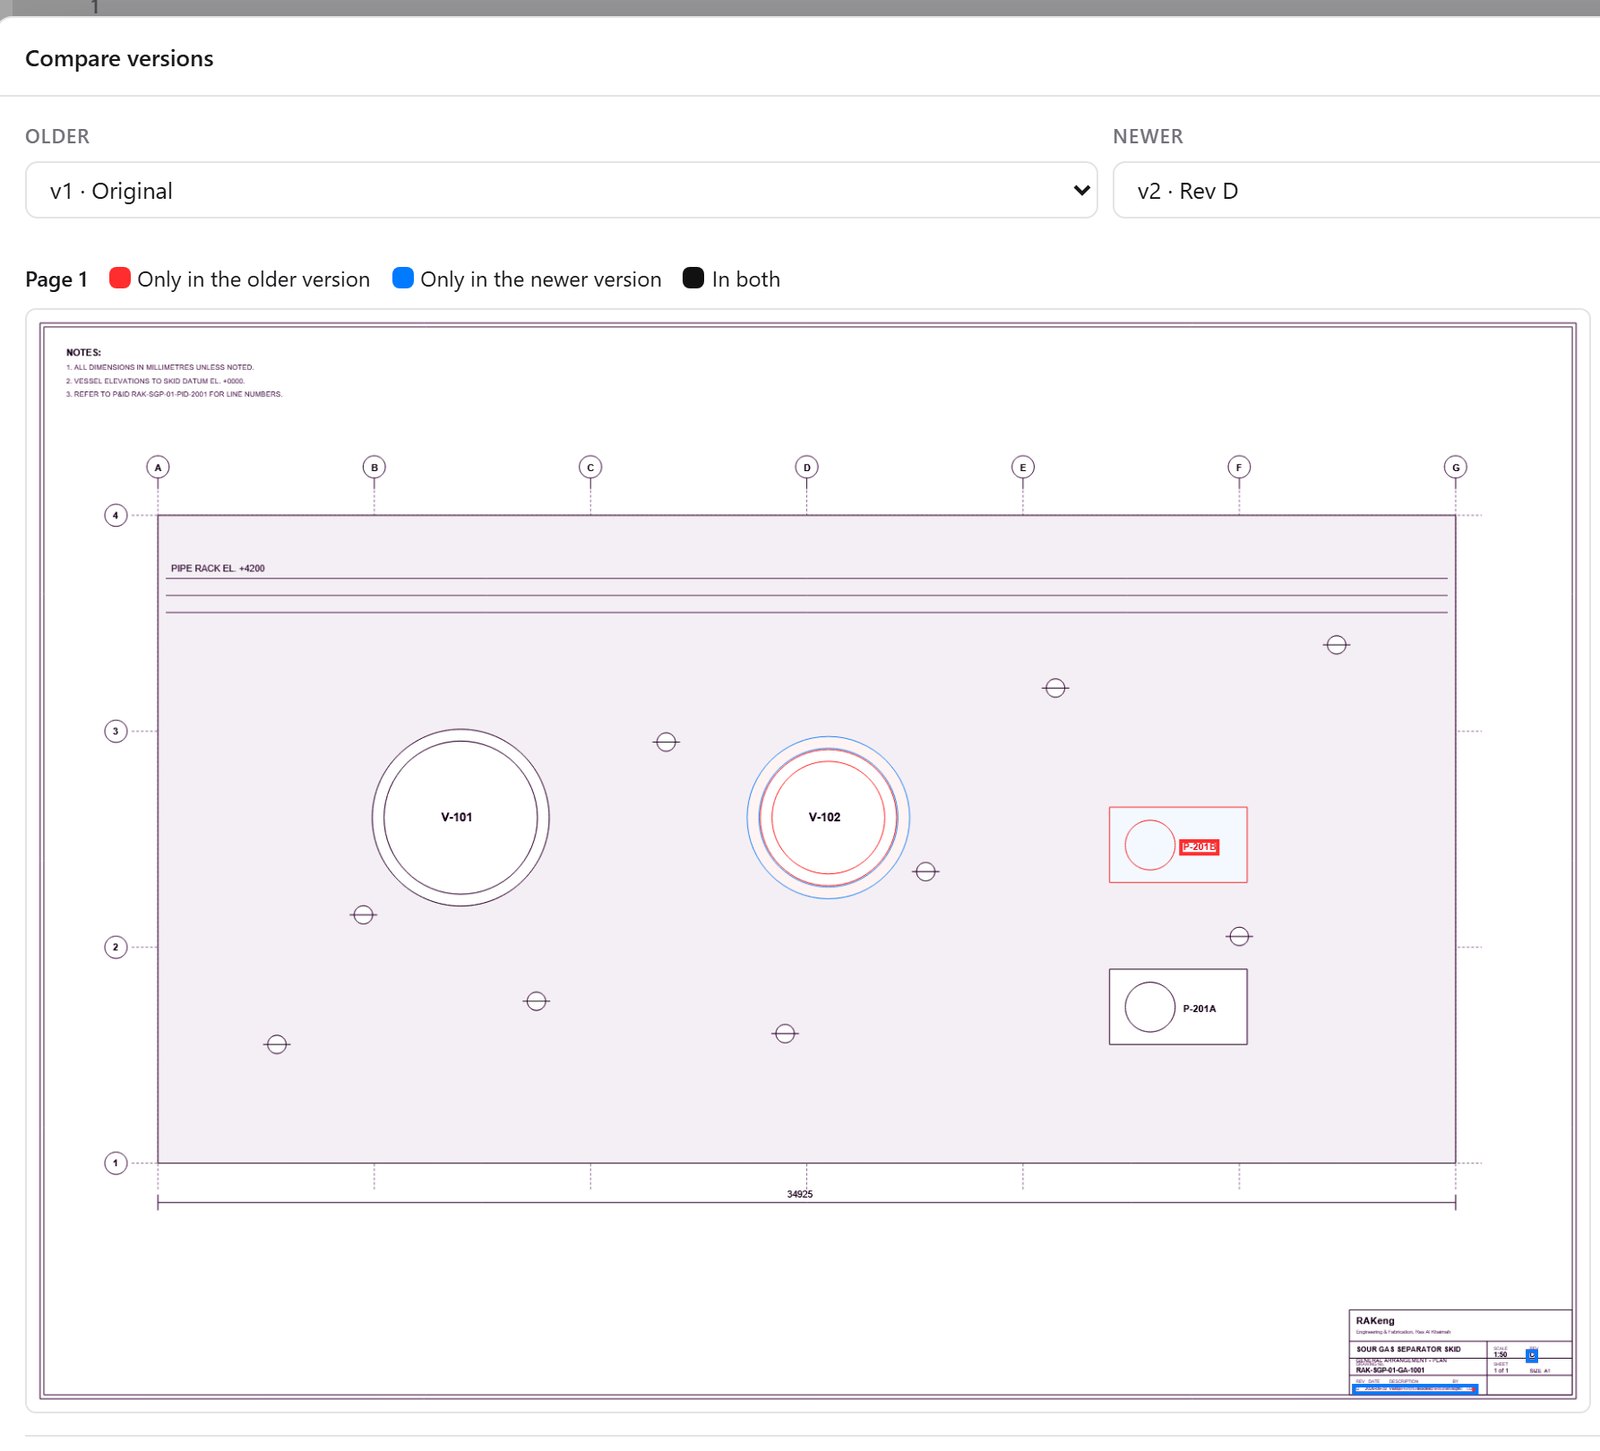
Task: Click the 'PIPE RACK EL. +4200' annotation
Action: (x=218, y=568)
